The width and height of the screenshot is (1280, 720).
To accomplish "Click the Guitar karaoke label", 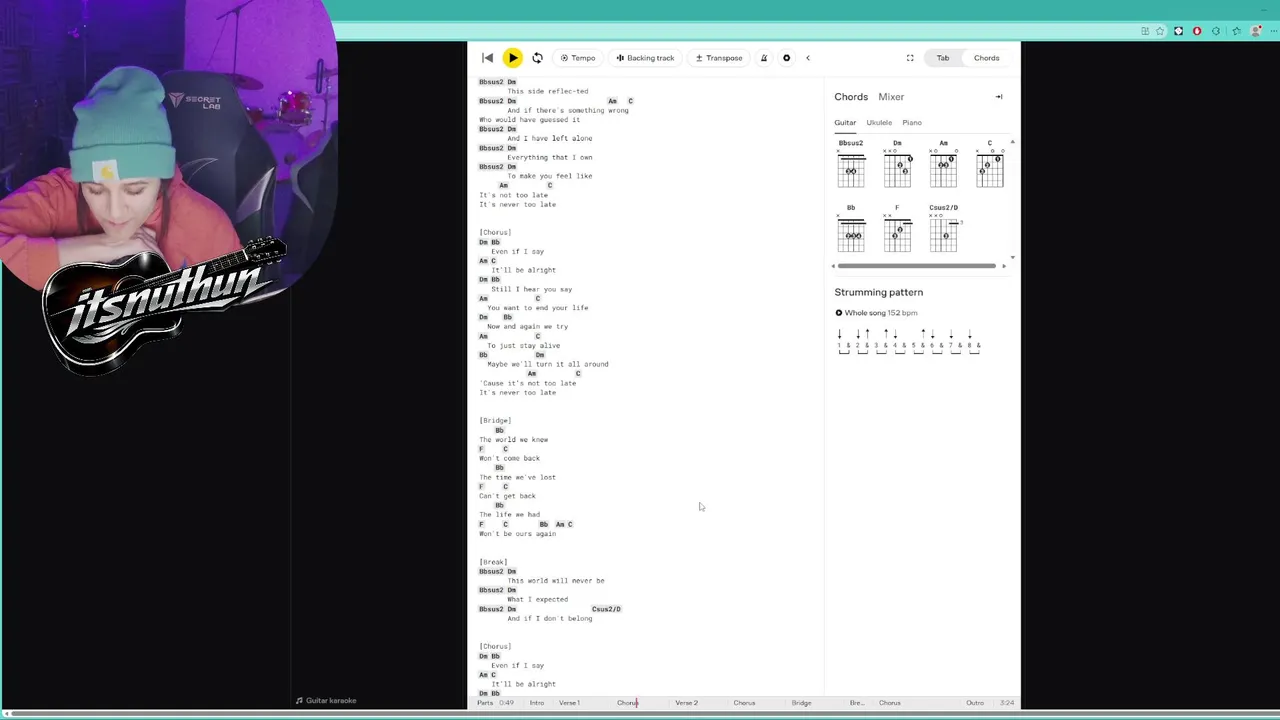I will click(x=326, y=701).
